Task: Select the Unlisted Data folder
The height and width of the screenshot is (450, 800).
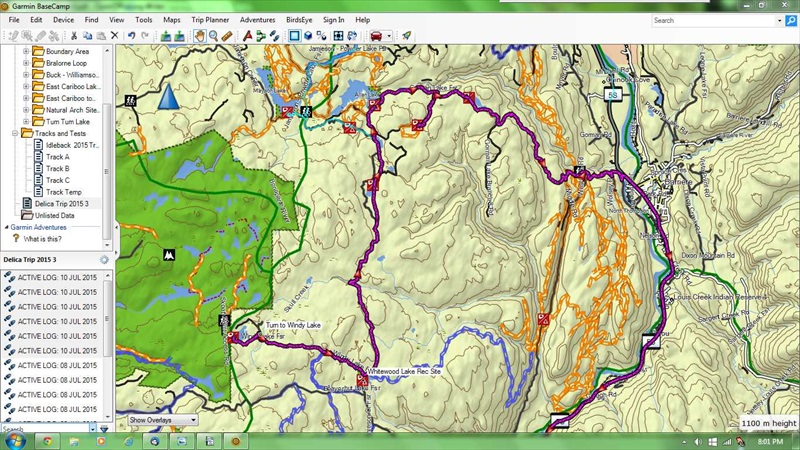Action: click(55, 215)
